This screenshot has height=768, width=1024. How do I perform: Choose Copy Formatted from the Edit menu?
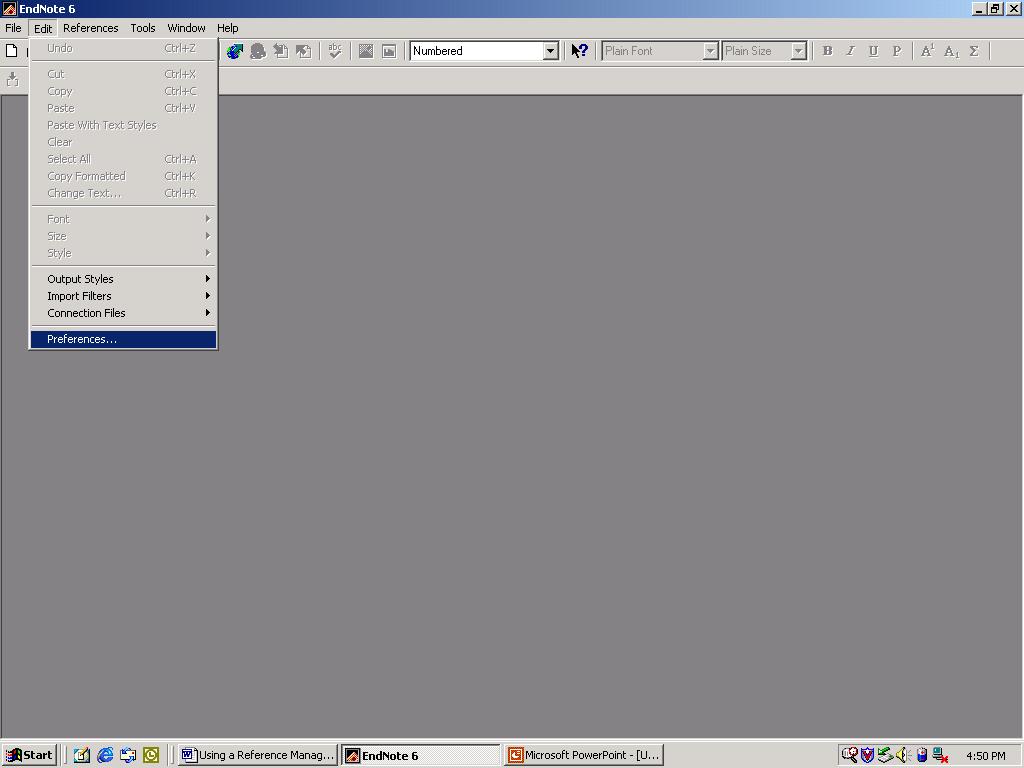point(123,176)
